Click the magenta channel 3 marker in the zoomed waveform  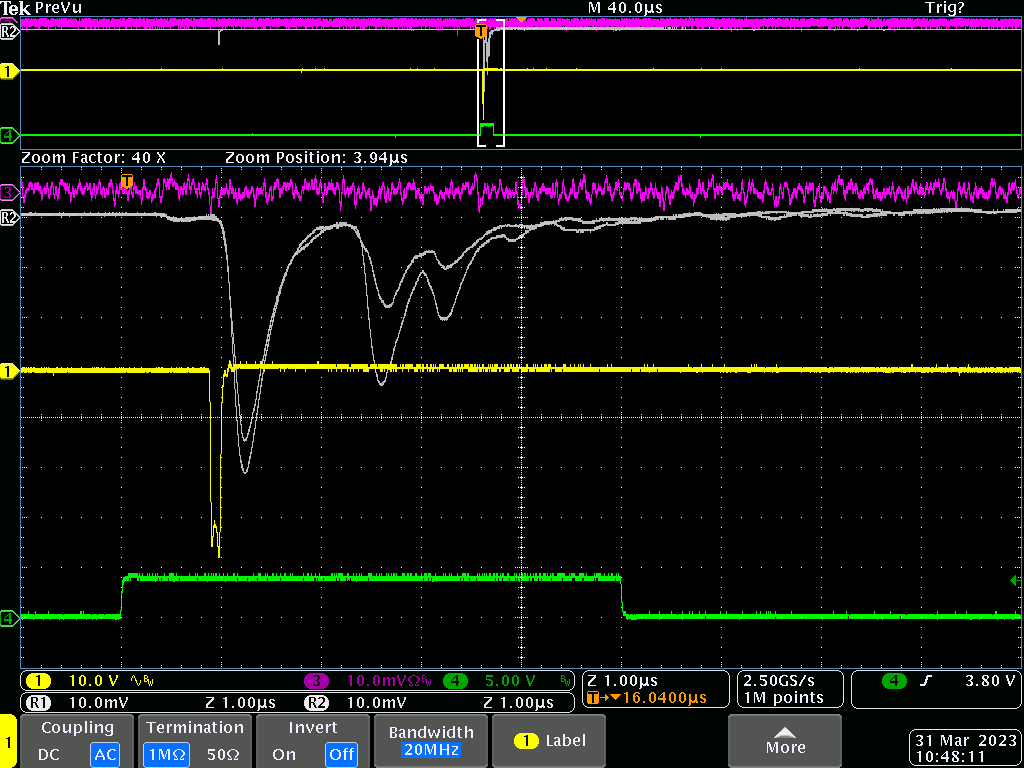(x=9, y=191)
